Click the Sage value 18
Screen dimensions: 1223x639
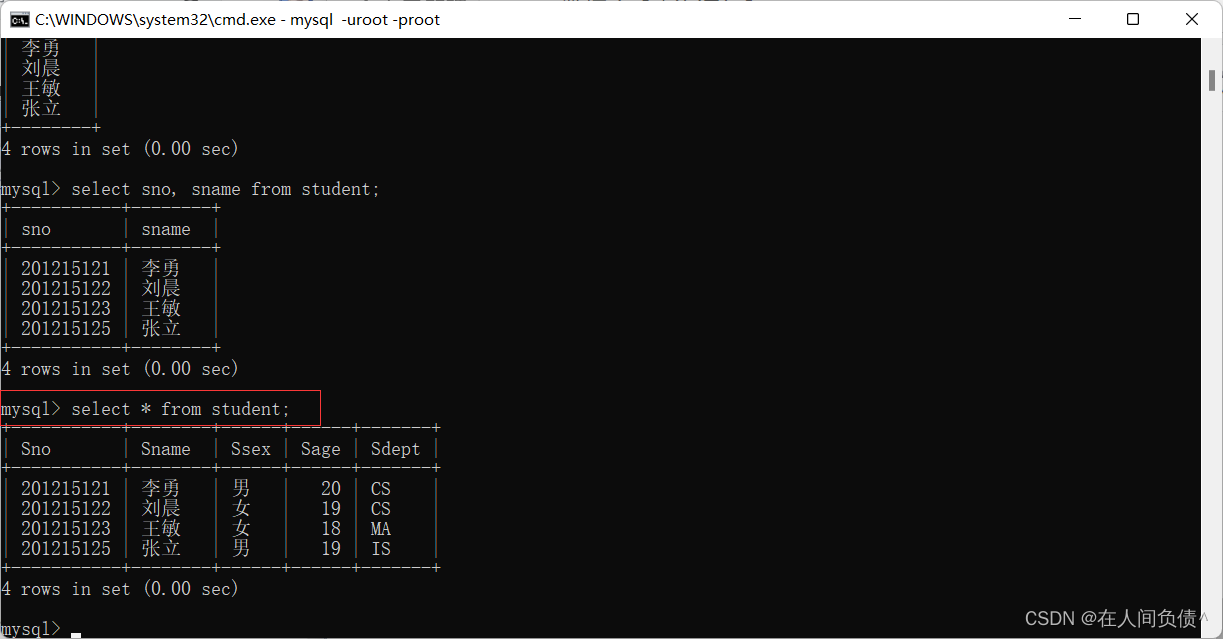pyautogui.click(x=331, y=529)
